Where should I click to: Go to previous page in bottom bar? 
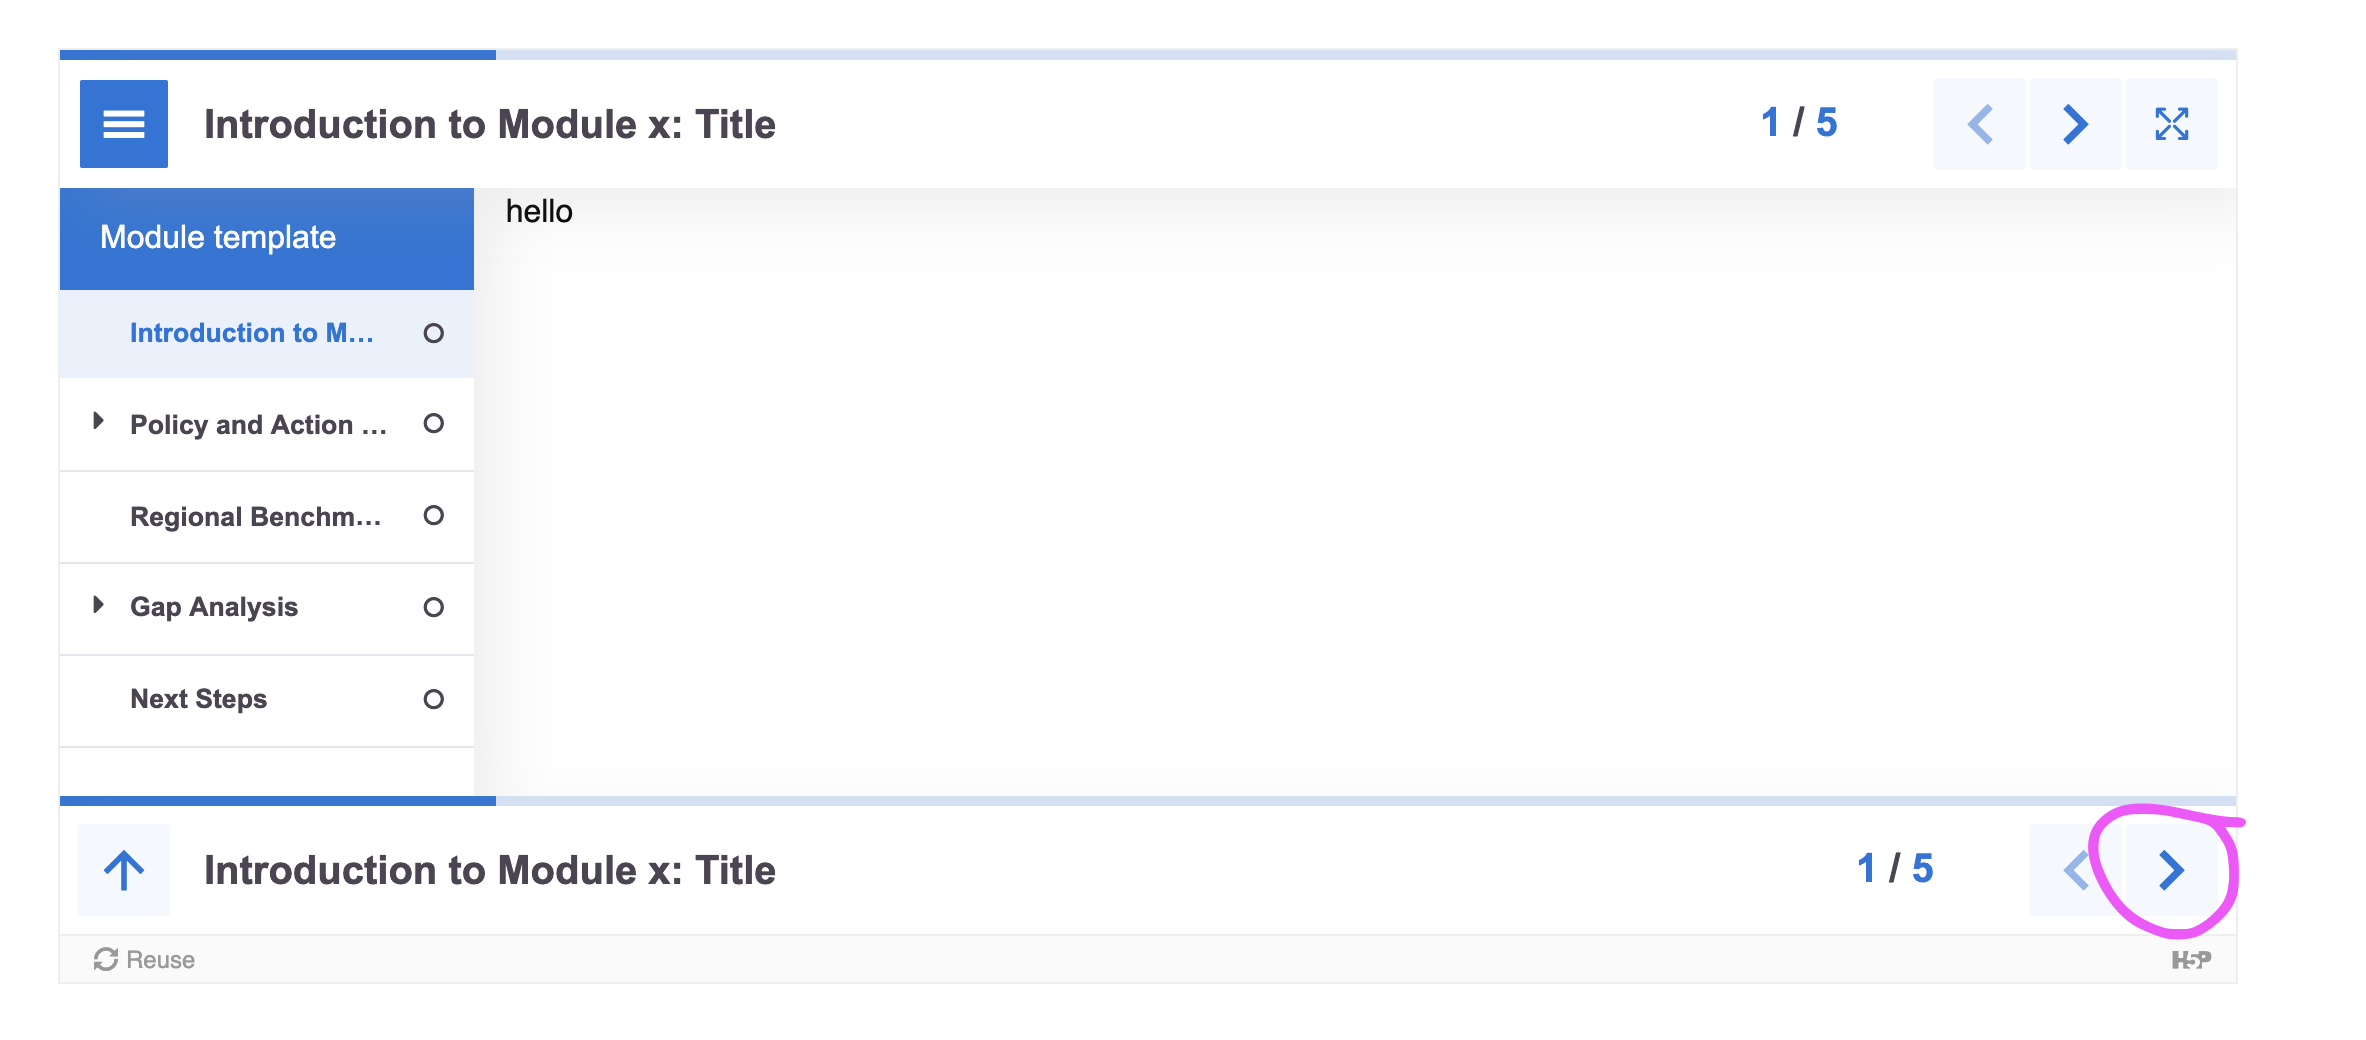2076,870
